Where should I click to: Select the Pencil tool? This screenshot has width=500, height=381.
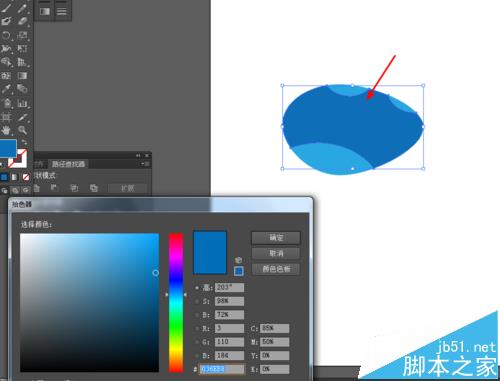coord(22,8)
